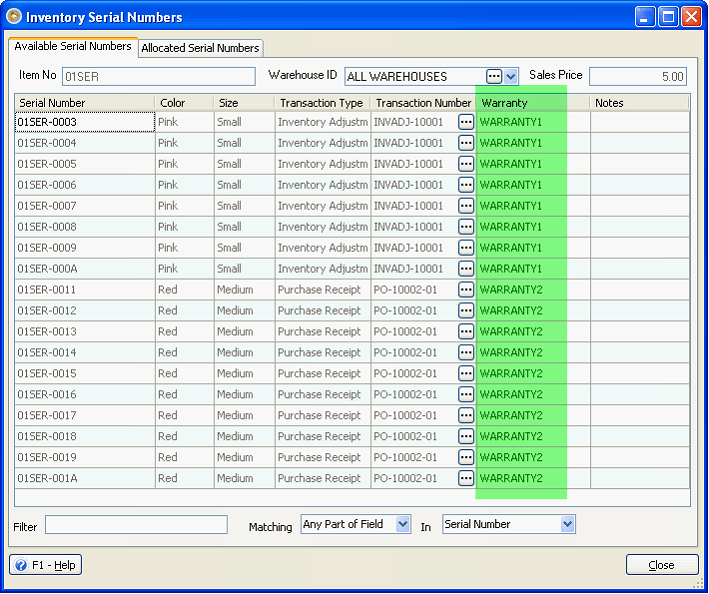Click the Warranty column header

tap(534, 103)
